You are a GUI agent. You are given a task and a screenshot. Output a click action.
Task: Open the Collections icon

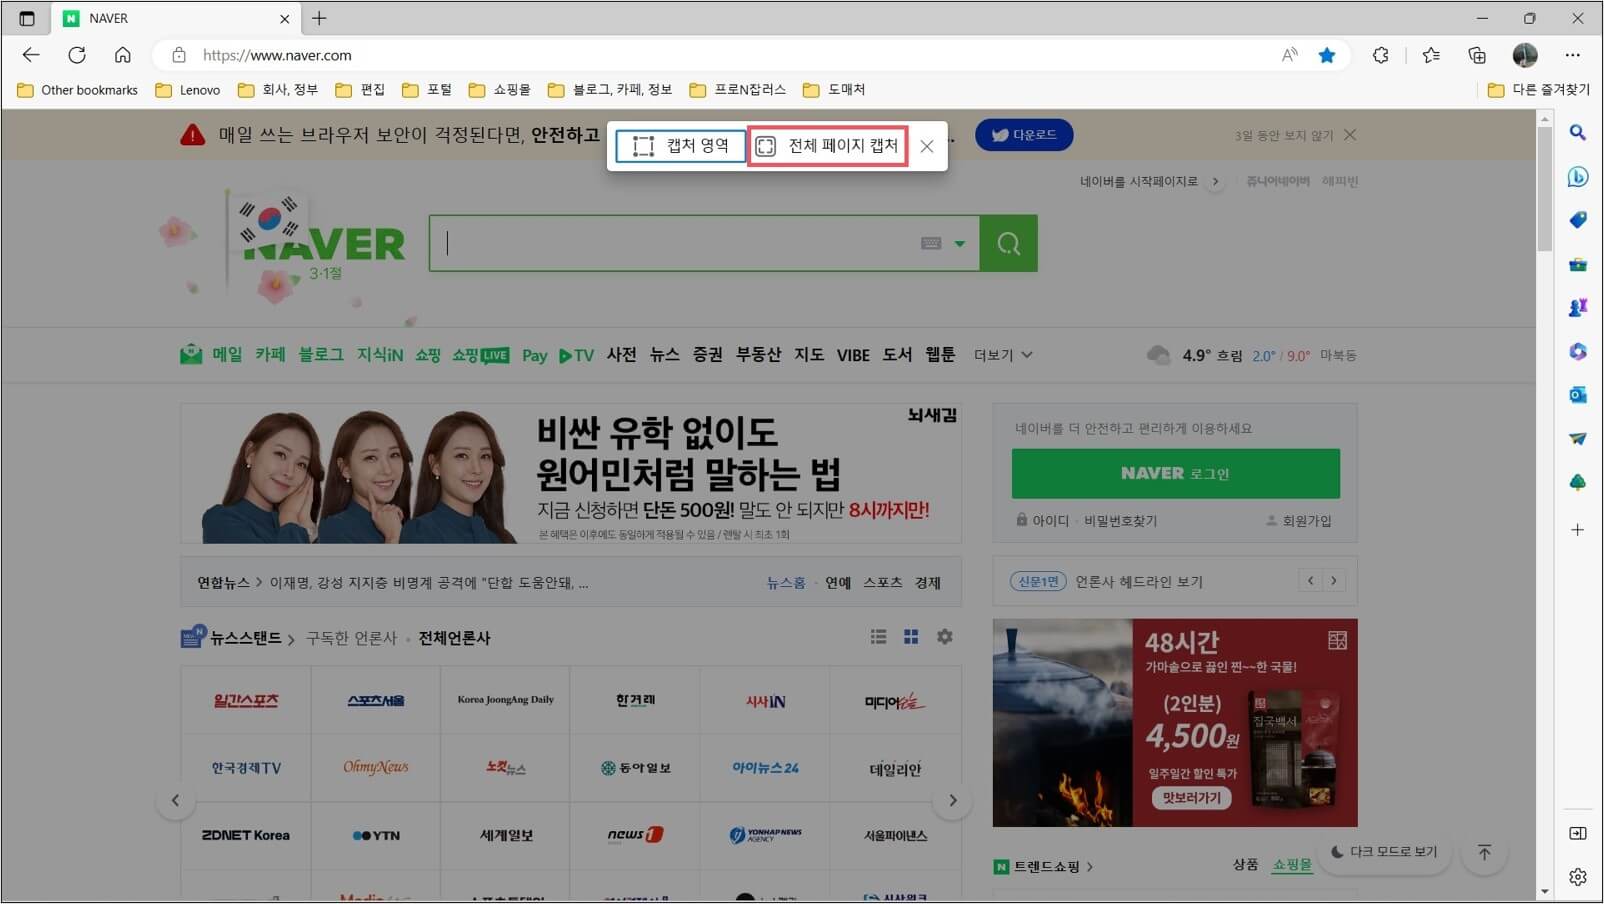pyautogui.click(x=1477, y=55)
